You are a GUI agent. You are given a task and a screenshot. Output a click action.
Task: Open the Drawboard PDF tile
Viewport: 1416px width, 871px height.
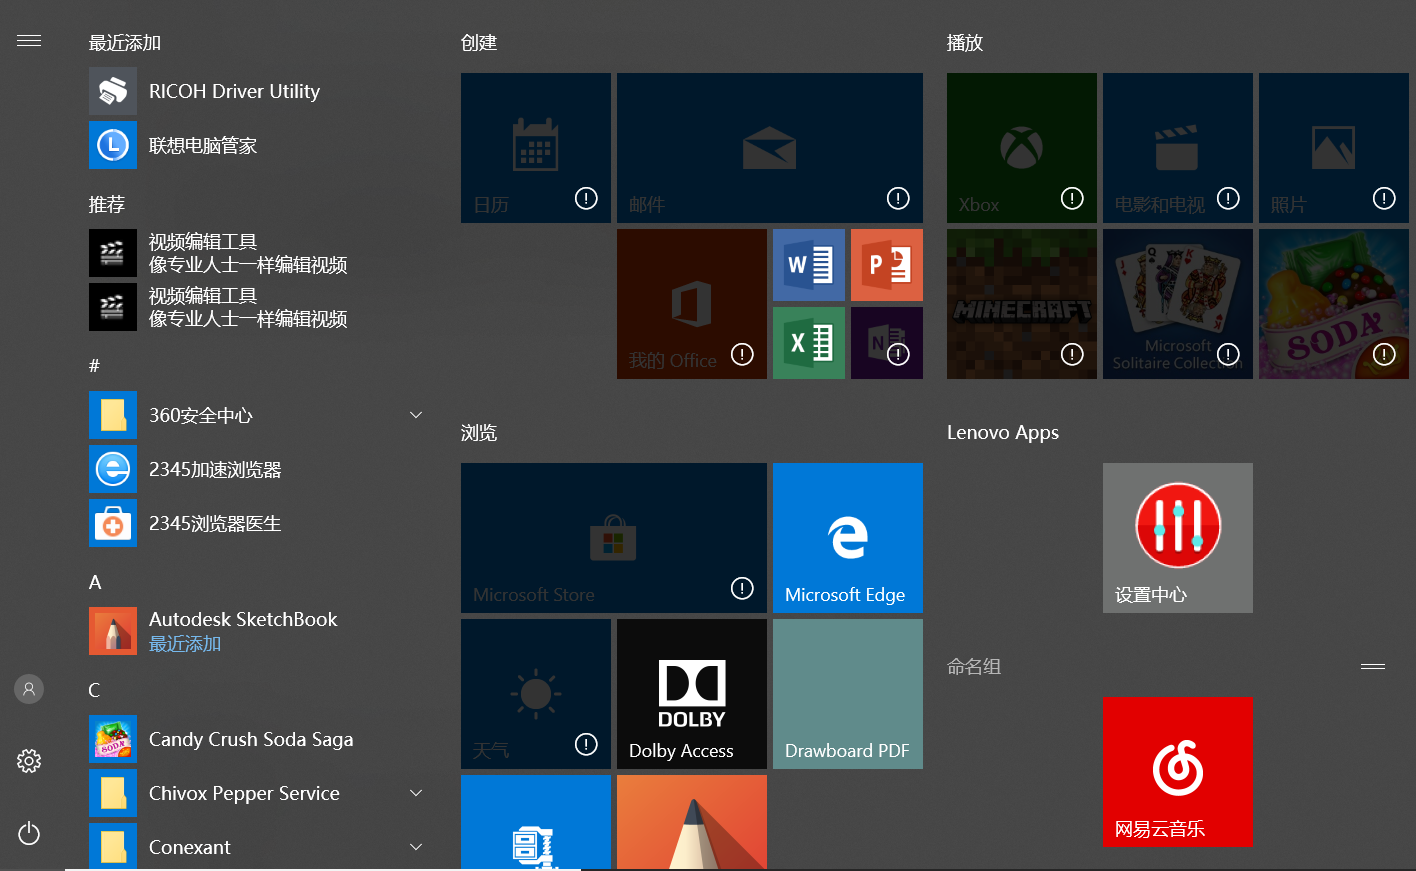[x=848, y=694]
